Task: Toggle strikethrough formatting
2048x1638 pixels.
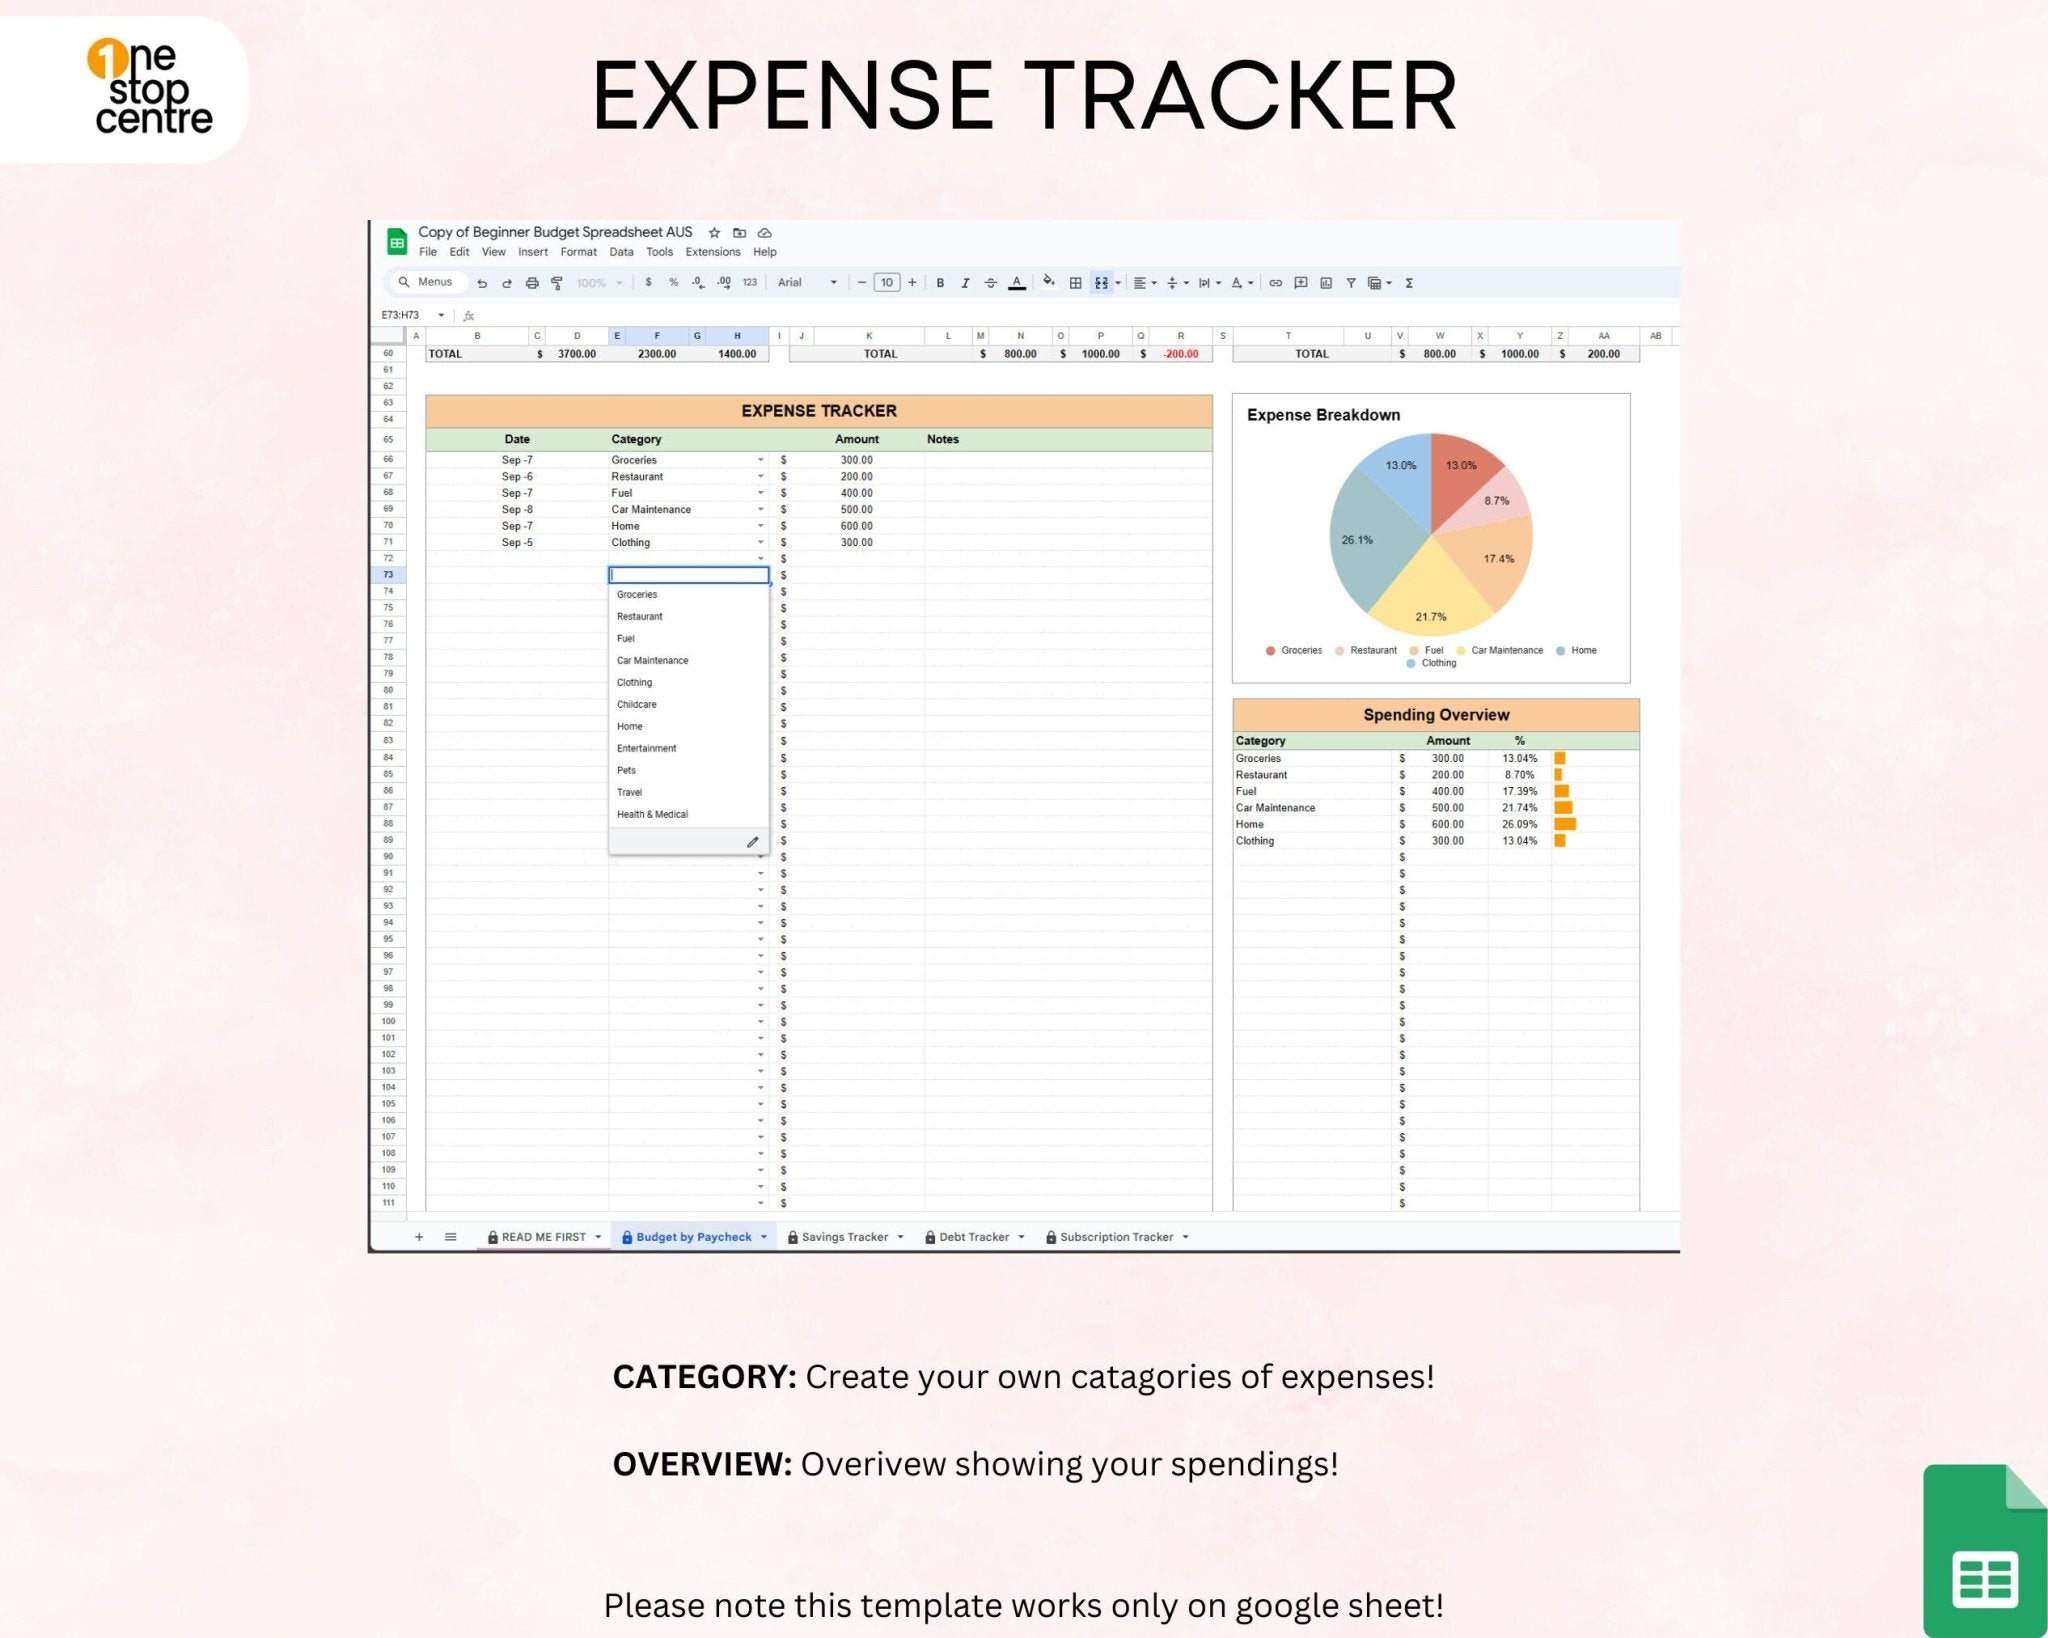Action: click(992, 283)
